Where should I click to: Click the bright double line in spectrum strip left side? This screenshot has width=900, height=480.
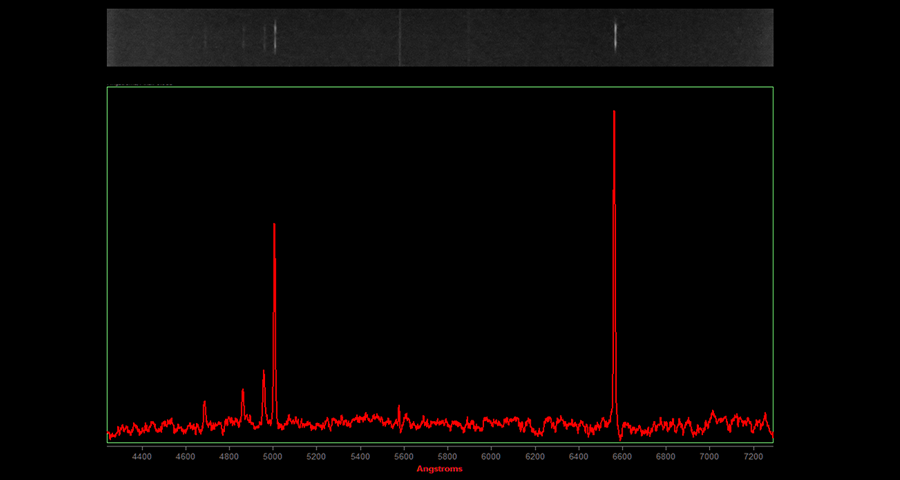coord(272,37)
